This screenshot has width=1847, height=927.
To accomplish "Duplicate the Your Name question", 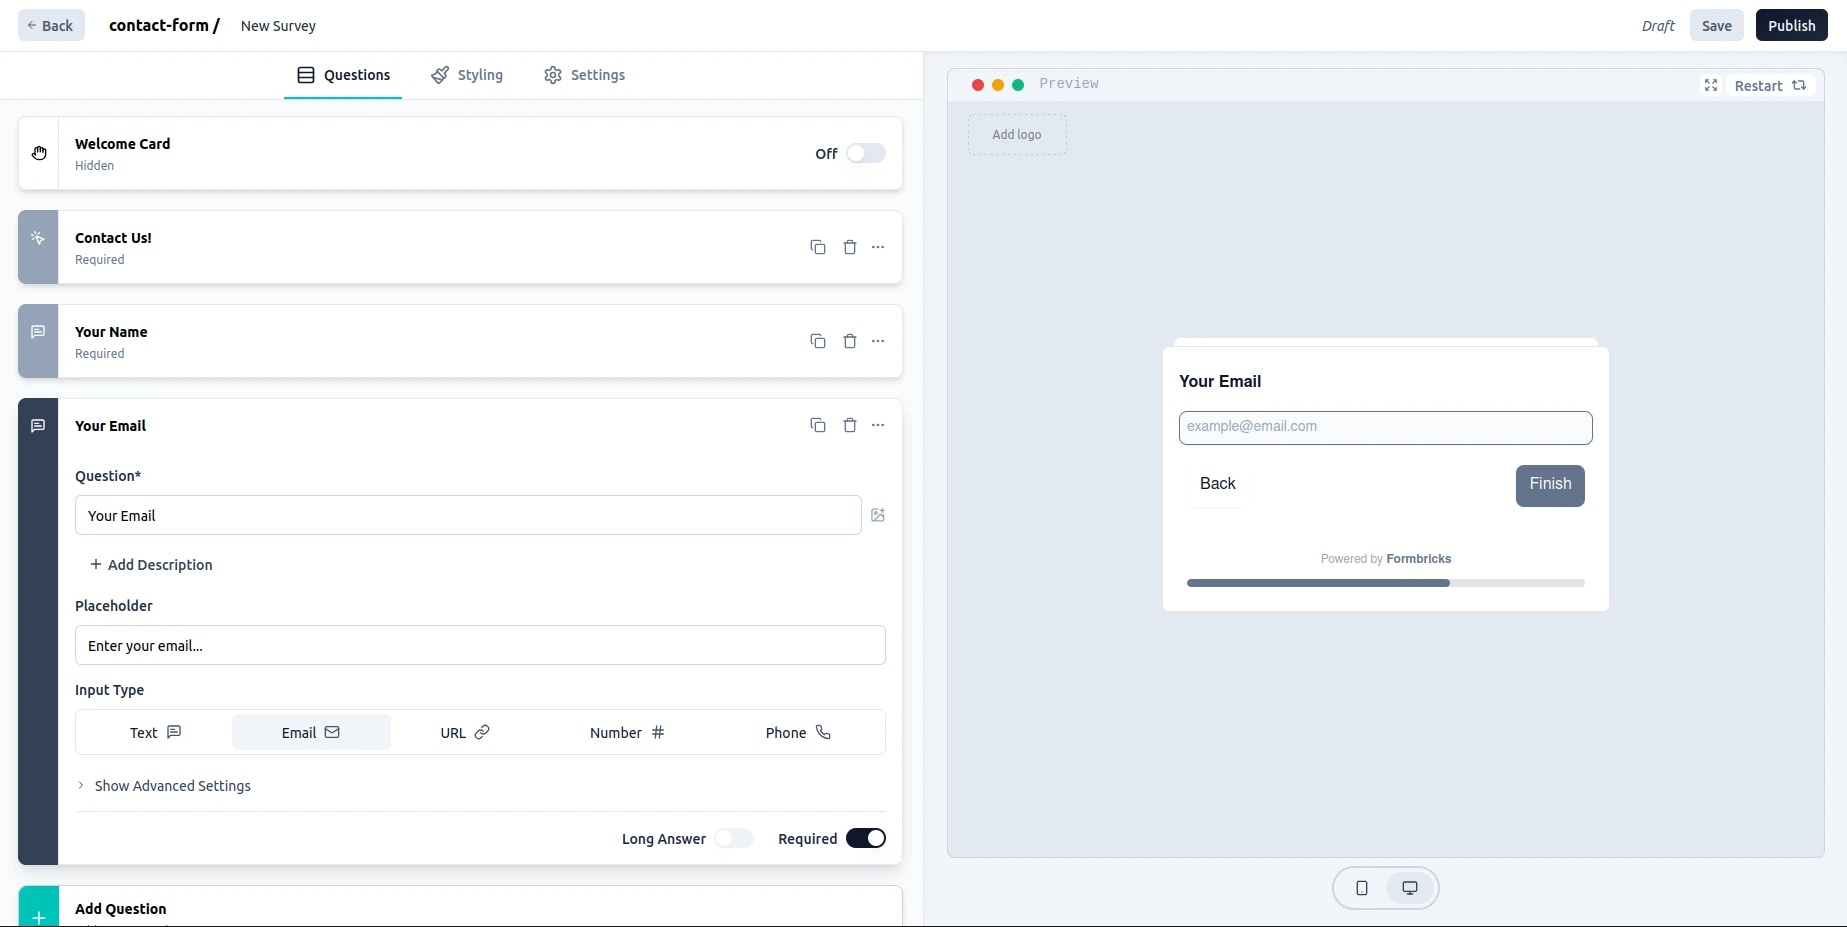I will tap(818, 341).
